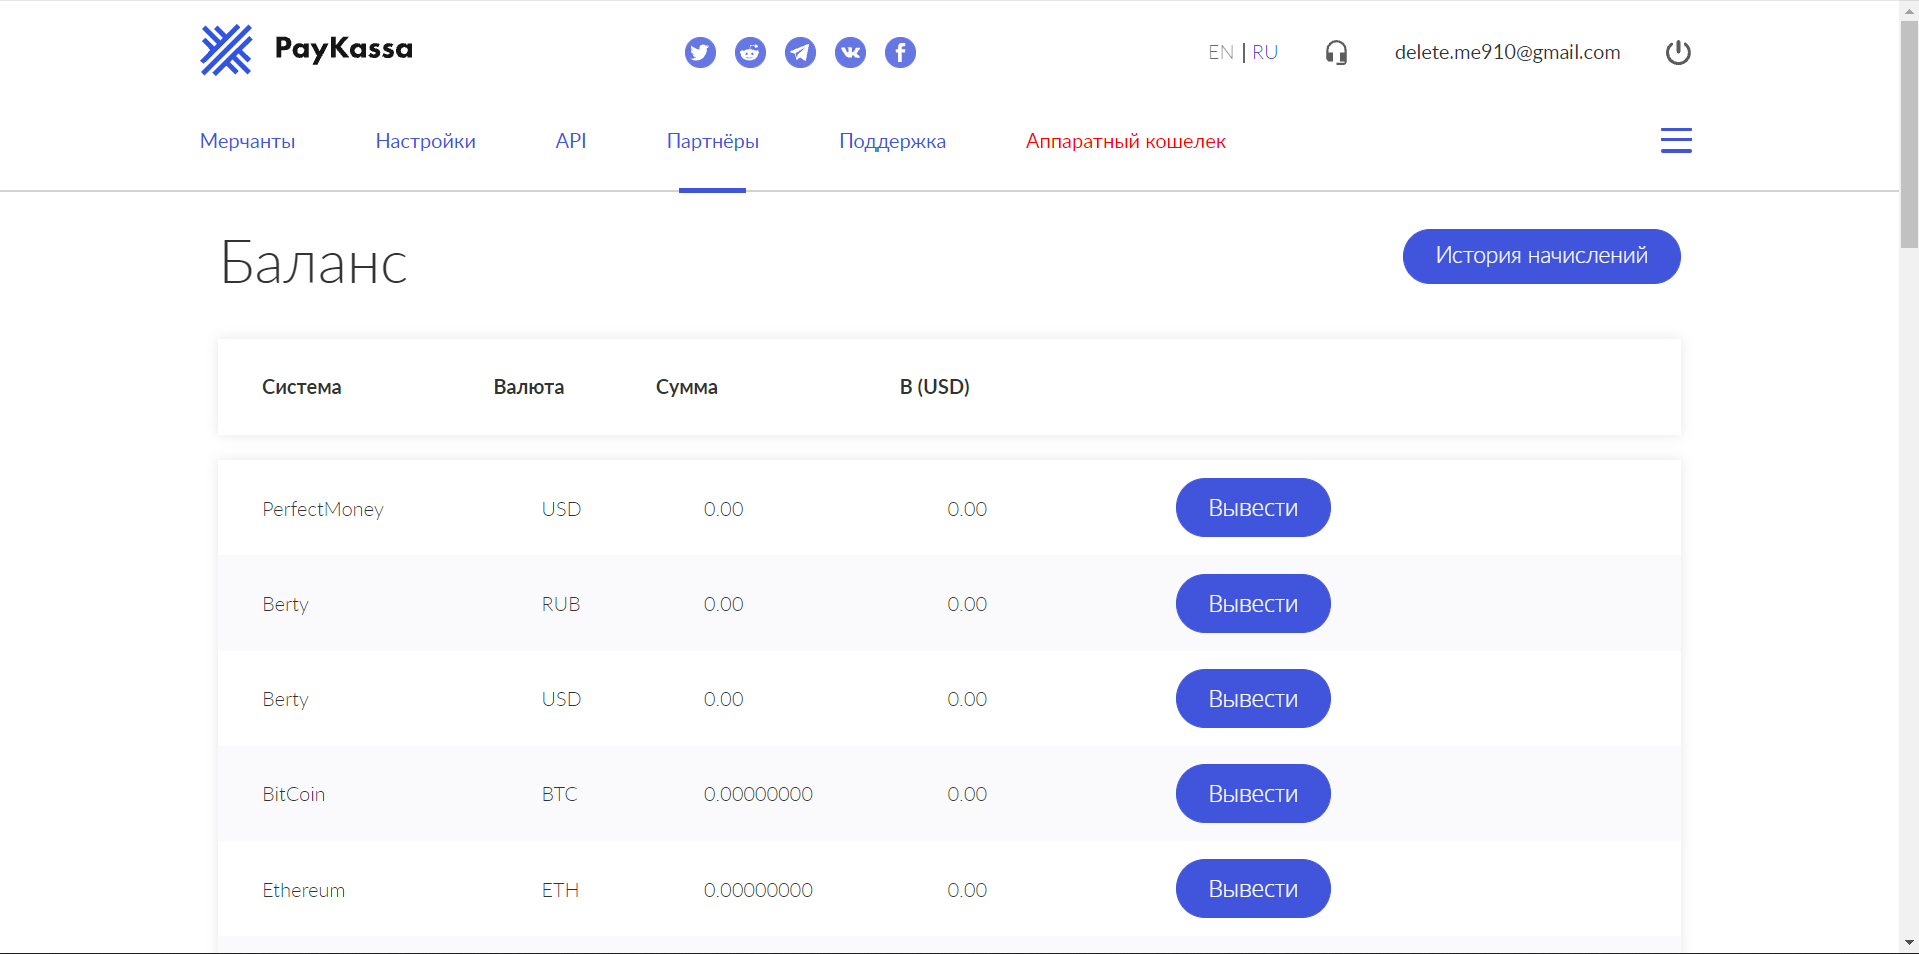
Task: Click the BTC currency cell
Action: 559,794
